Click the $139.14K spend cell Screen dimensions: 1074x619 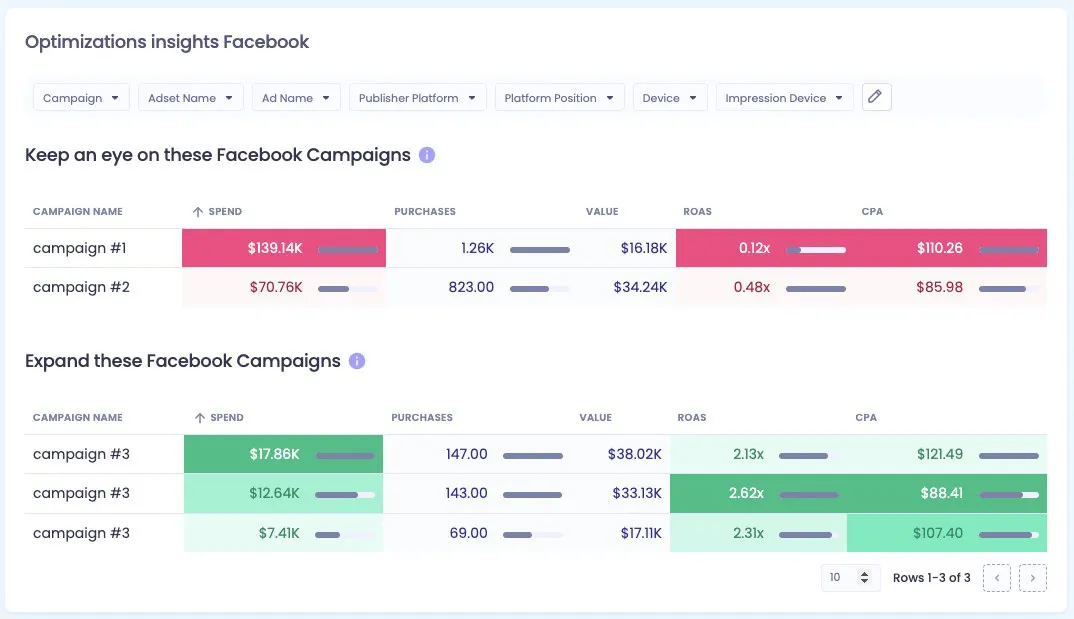point(284,248)
